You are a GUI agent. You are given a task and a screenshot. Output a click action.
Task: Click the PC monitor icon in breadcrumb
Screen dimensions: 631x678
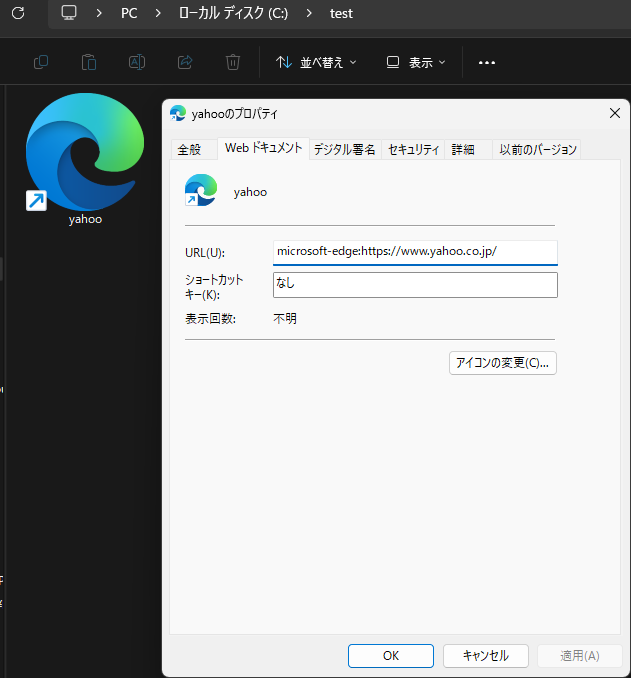coord(69,14)
